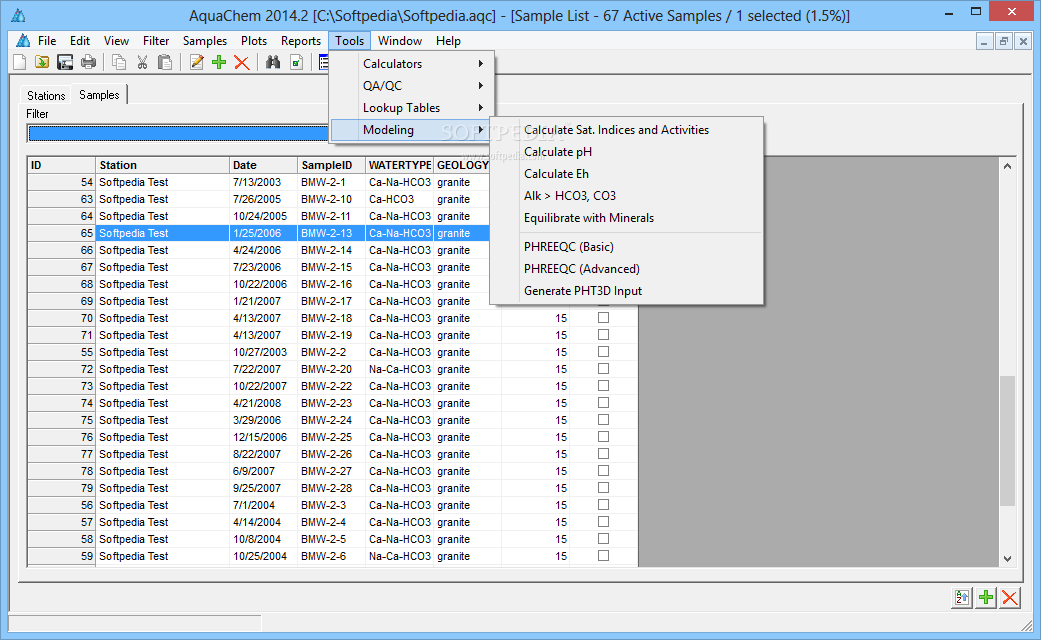Expand the Modeling submenu arrow

click(480, 130)
